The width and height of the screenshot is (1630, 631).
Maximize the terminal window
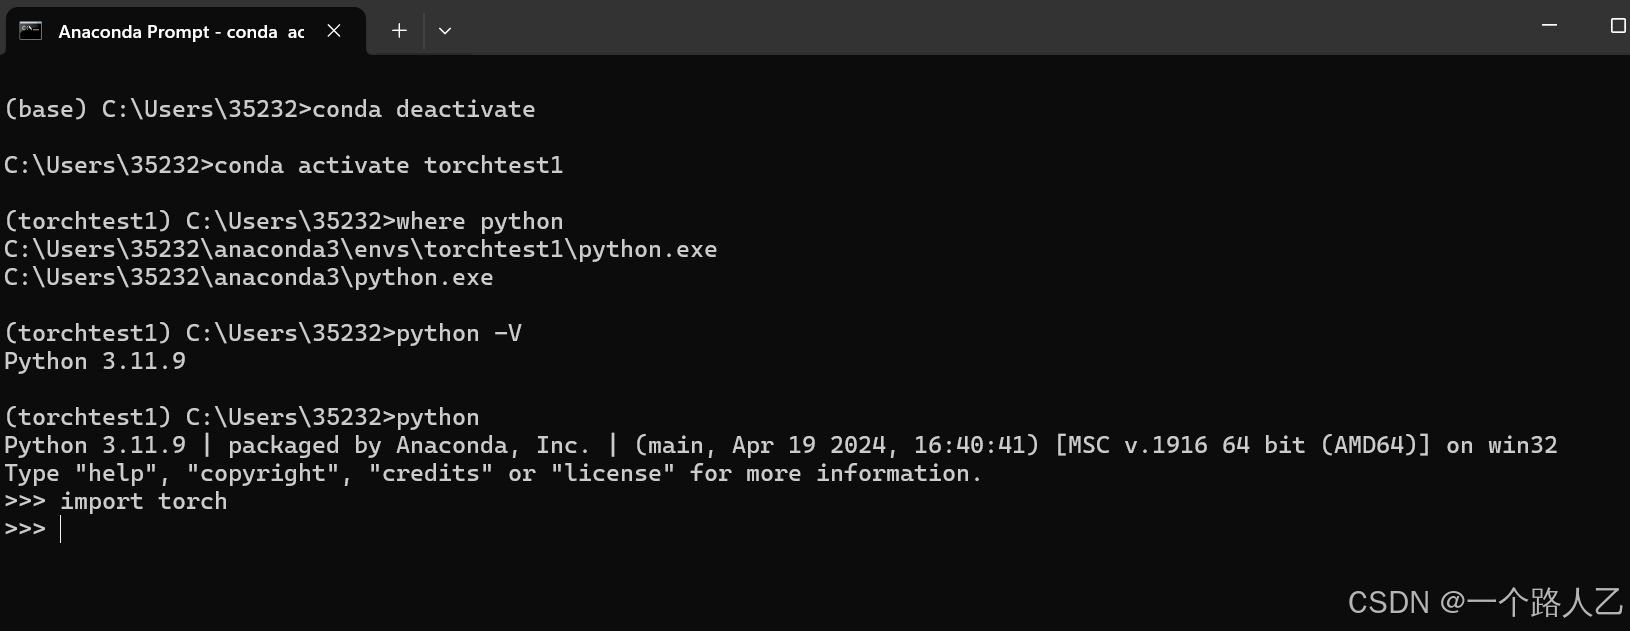click(x=1615, y=27)
